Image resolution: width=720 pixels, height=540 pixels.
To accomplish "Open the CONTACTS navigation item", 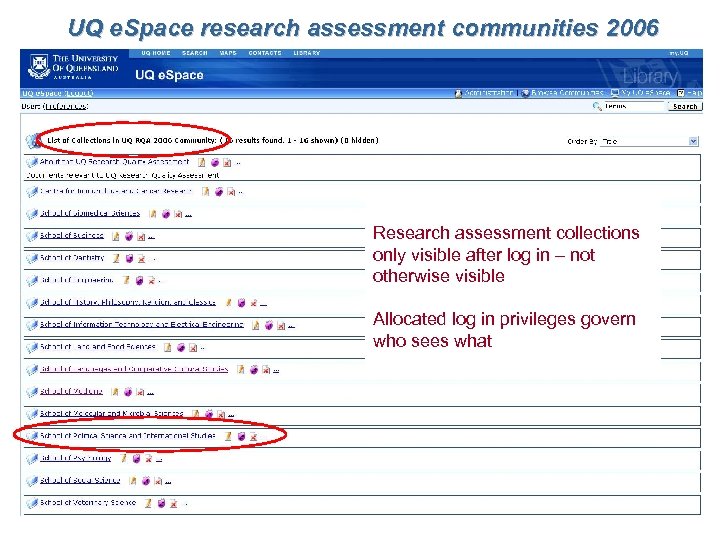I will pyautogui.click(x=264, y=53).
